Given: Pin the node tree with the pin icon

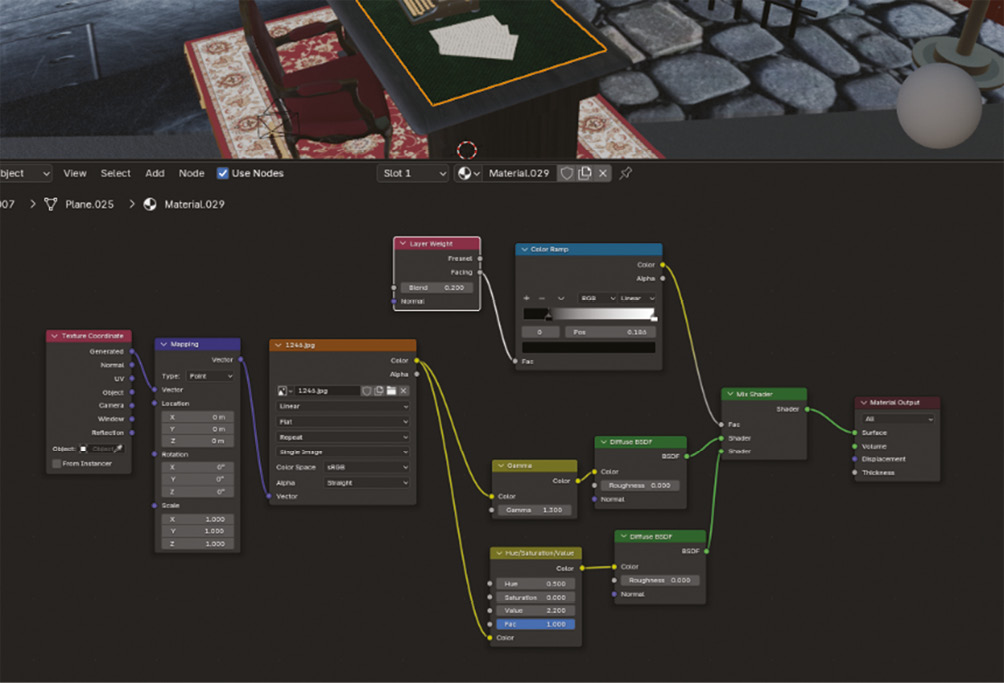Looking at the screenshot, I should 626,173.
